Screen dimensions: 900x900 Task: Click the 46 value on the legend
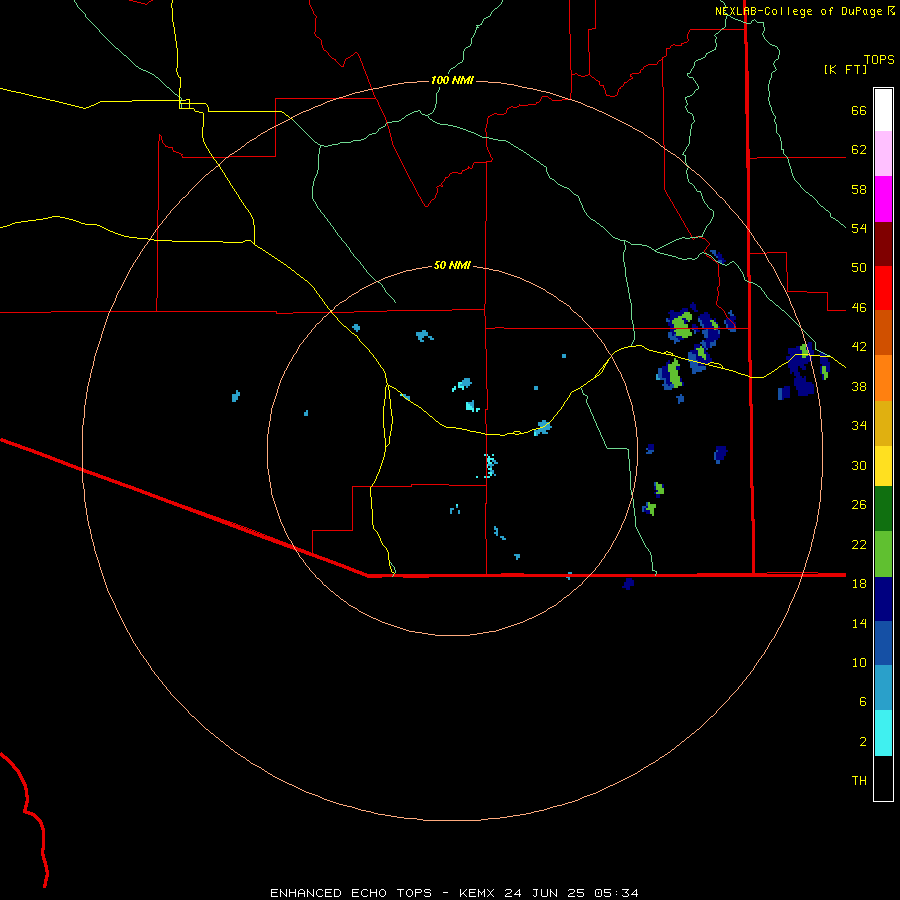859,308
